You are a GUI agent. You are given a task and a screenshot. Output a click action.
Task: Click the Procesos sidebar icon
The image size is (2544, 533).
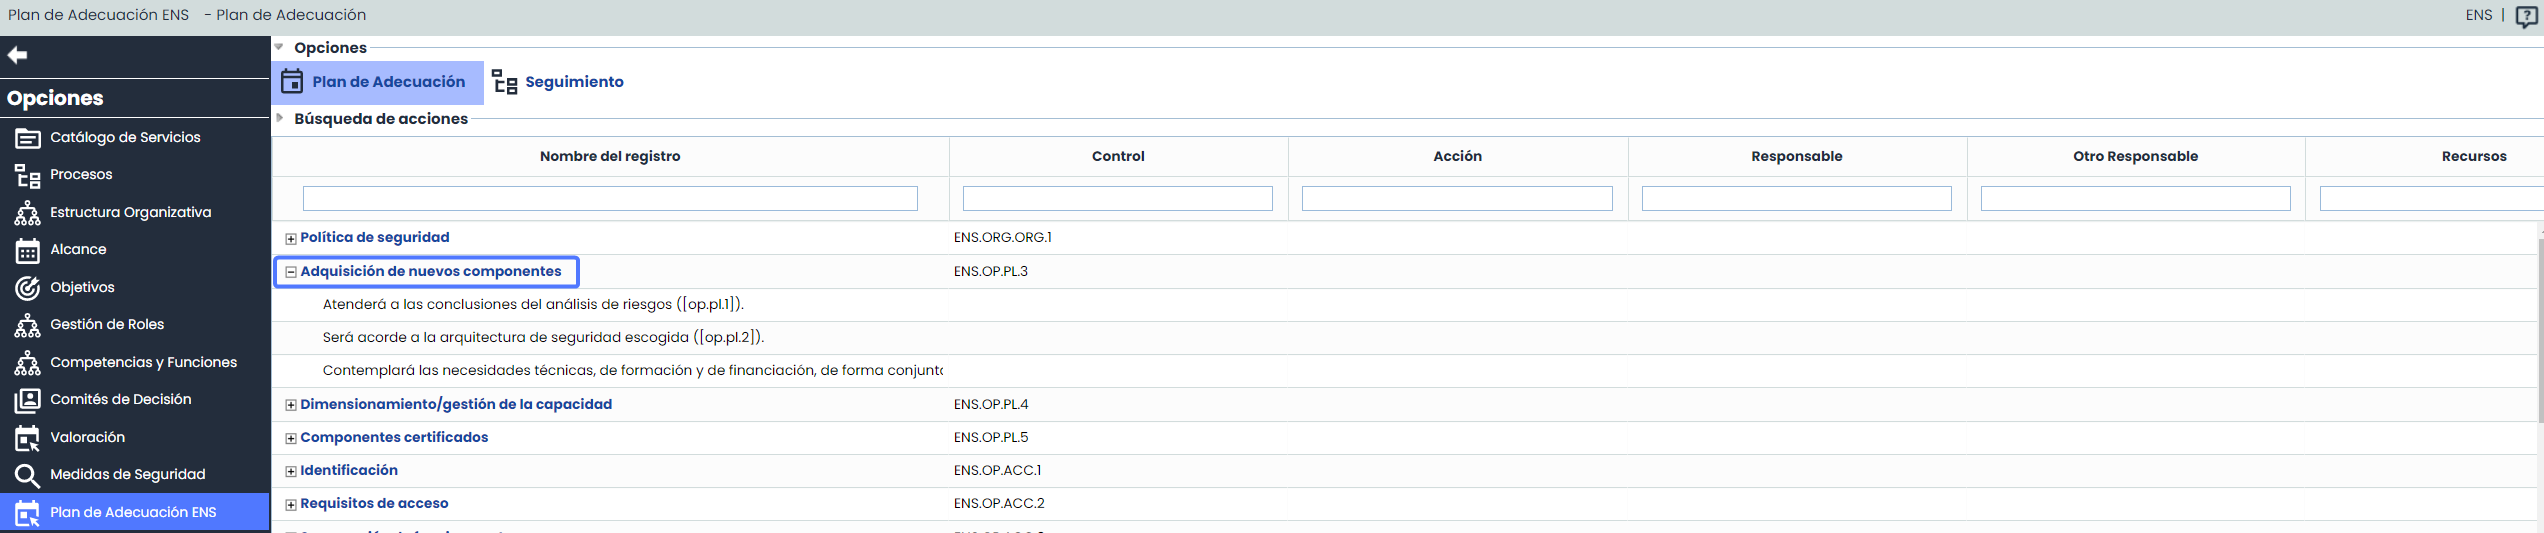27,176
